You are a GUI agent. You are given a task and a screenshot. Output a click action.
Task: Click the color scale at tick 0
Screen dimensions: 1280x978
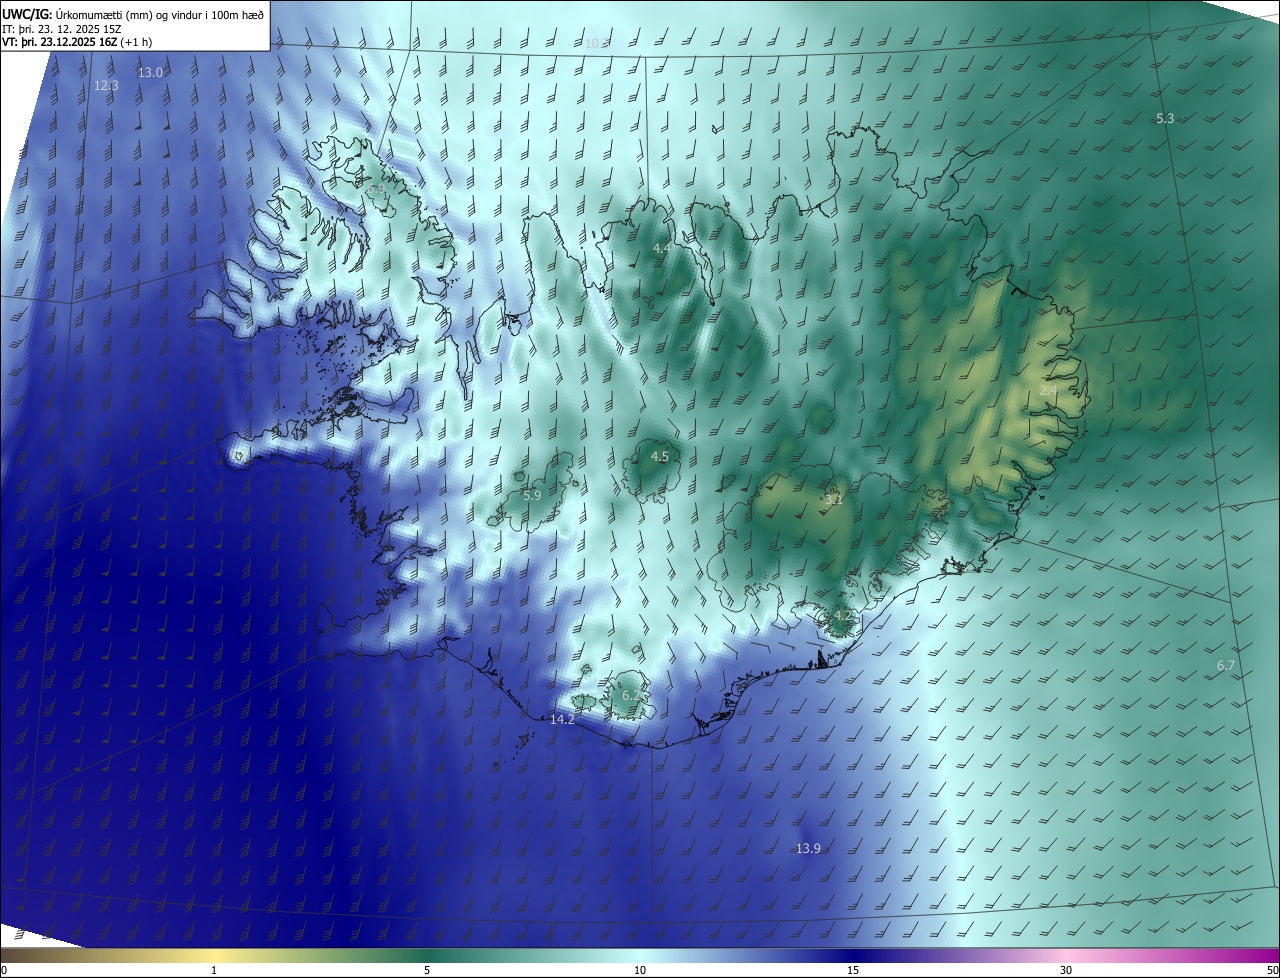4,970
